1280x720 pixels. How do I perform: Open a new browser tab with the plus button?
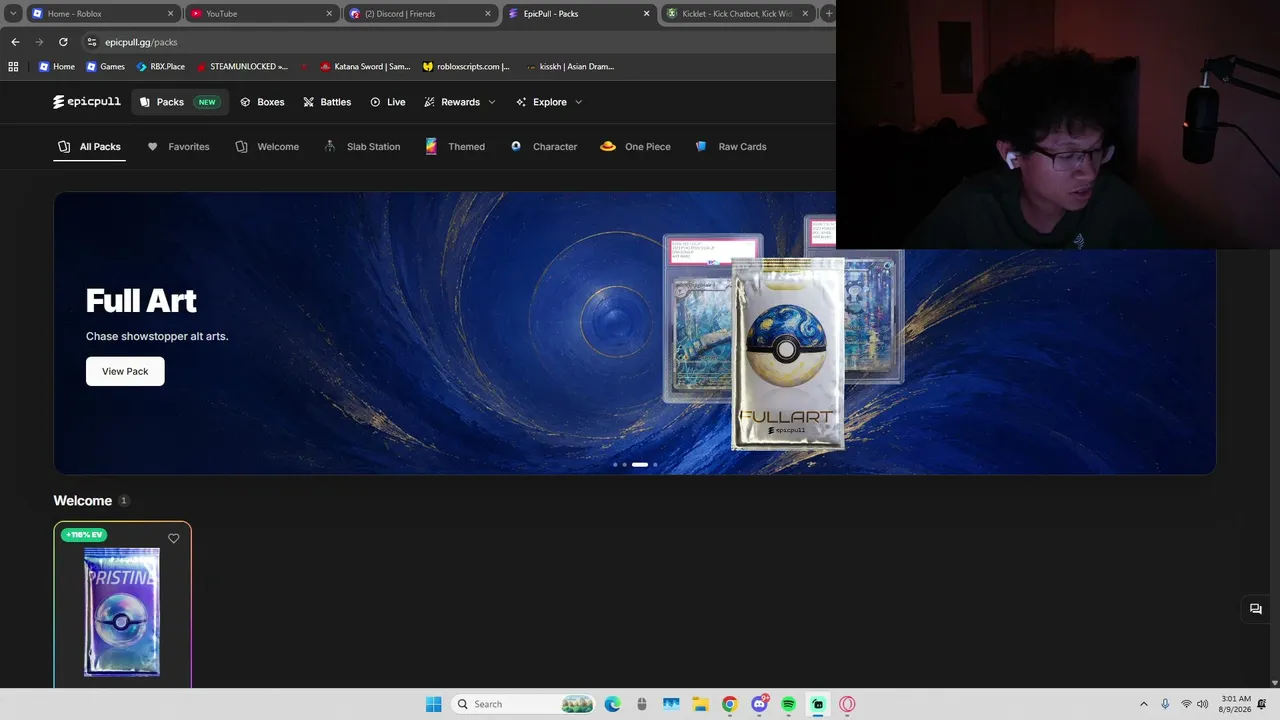(828, 14)
